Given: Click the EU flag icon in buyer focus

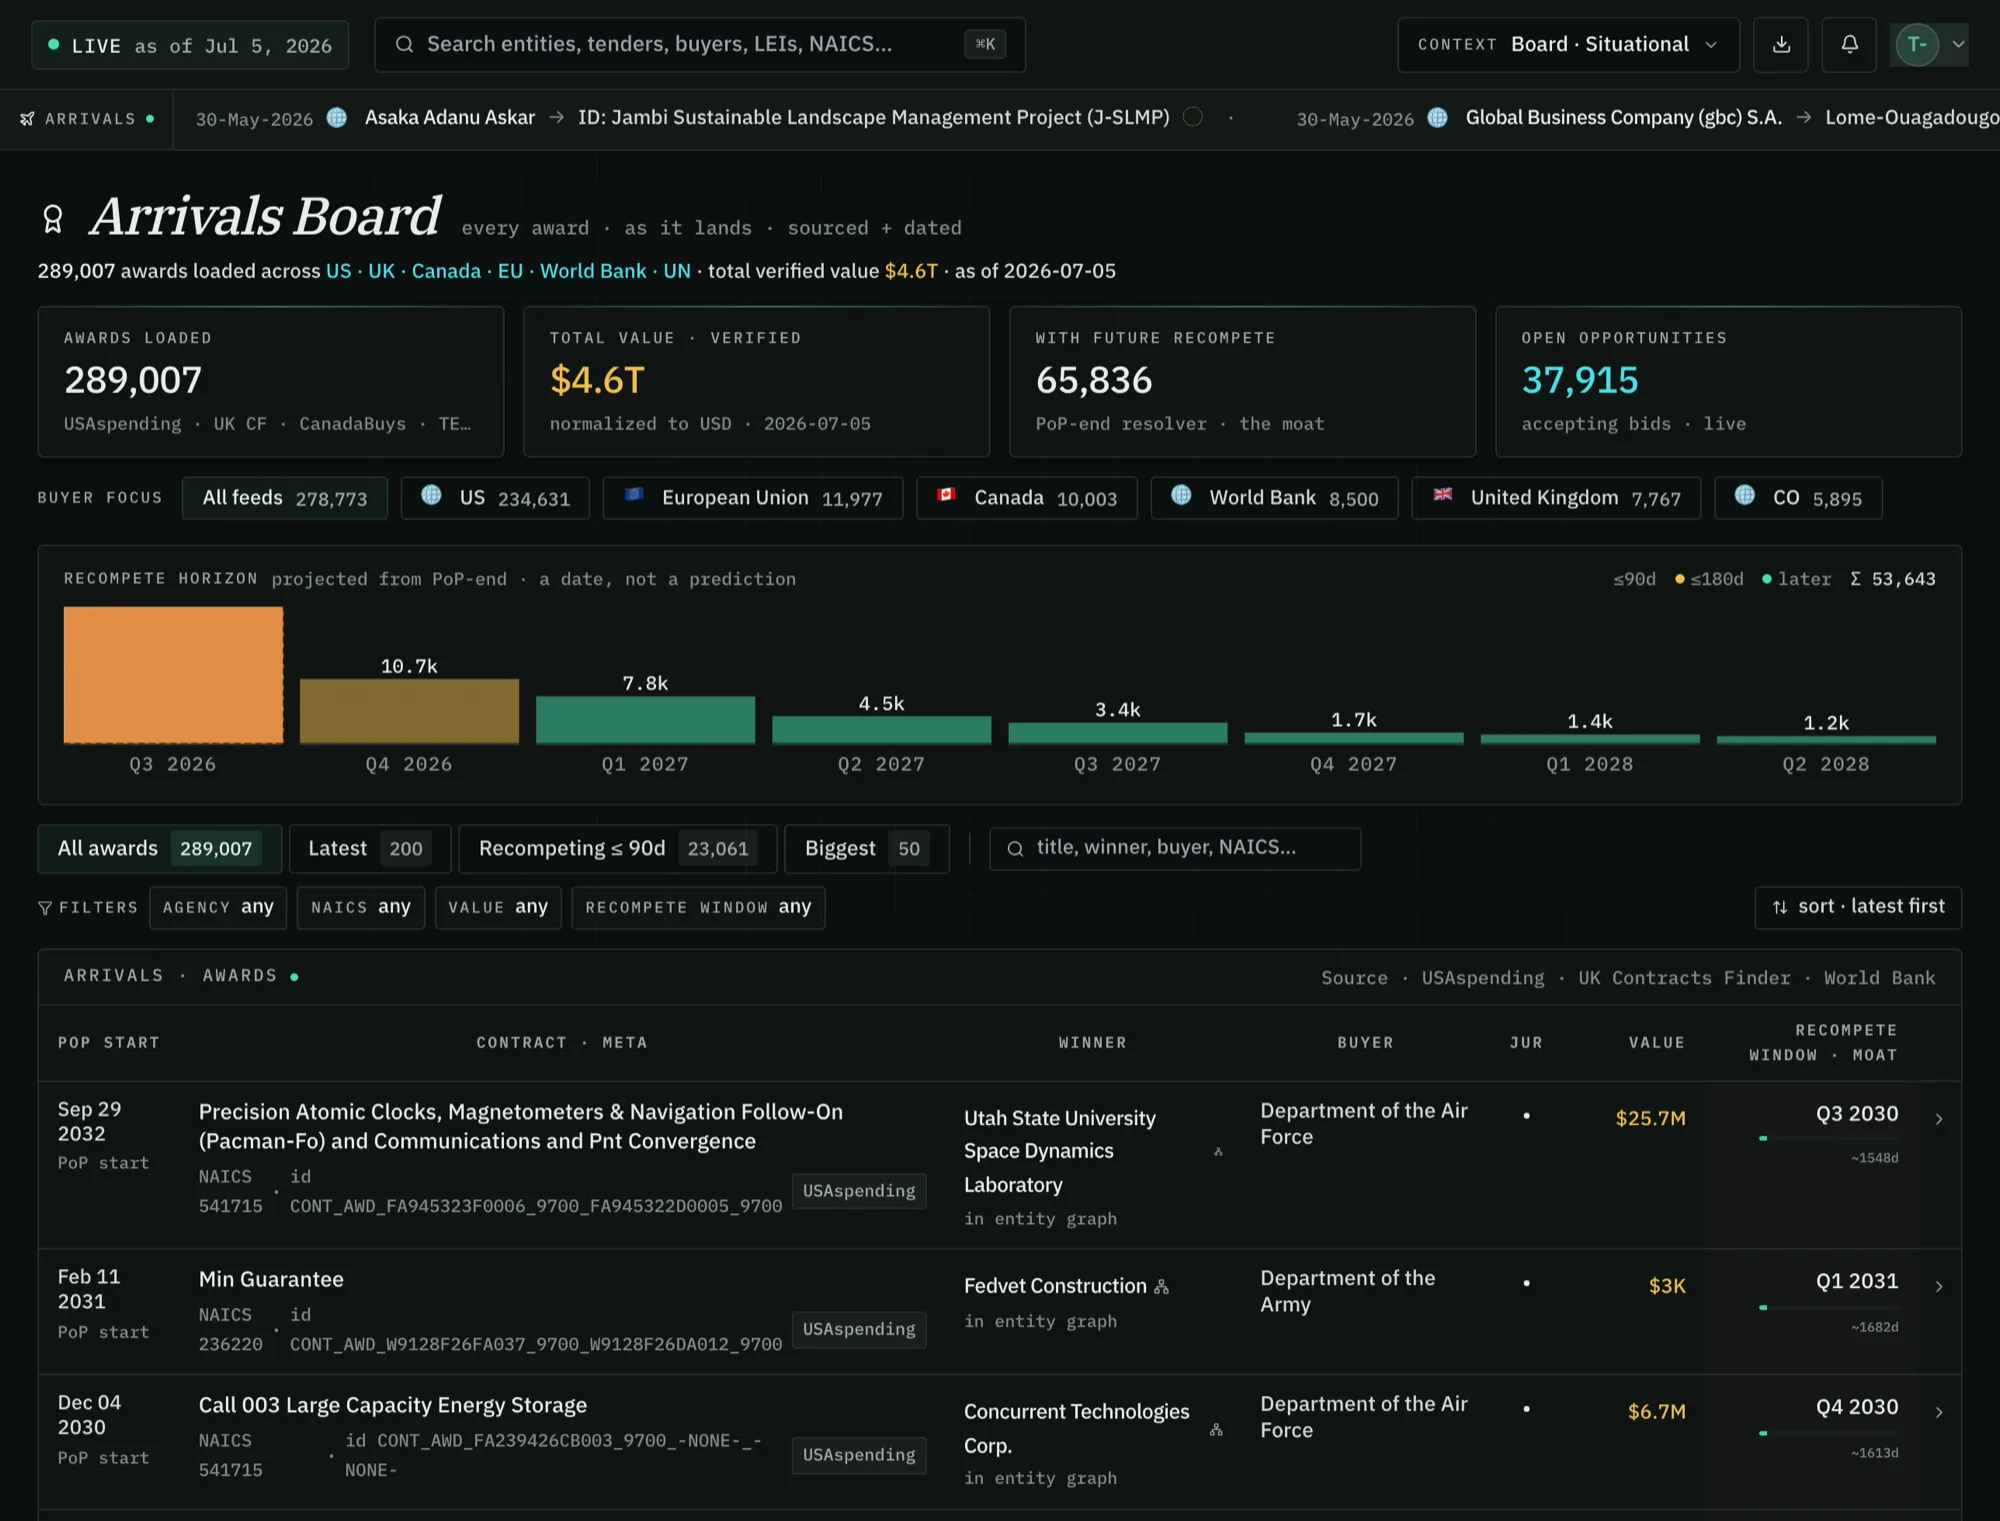Looking at the screenshot, I should (x=633, y=495).
